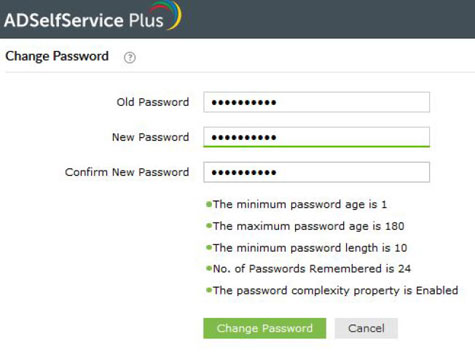The height and width of the screenshot is (361, 475).
Task: Click the New Password label
Action: 150,137
